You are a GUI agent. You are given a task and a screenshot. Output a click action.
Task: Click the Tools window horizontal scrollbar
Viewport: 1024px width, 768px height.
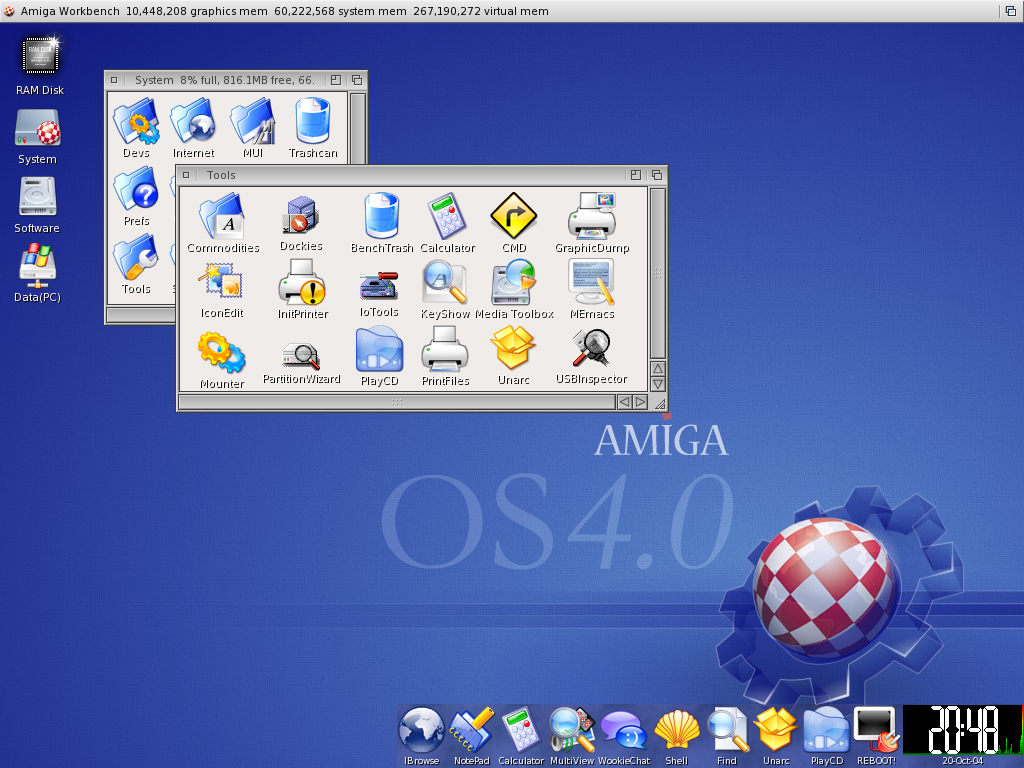(396, 402)
